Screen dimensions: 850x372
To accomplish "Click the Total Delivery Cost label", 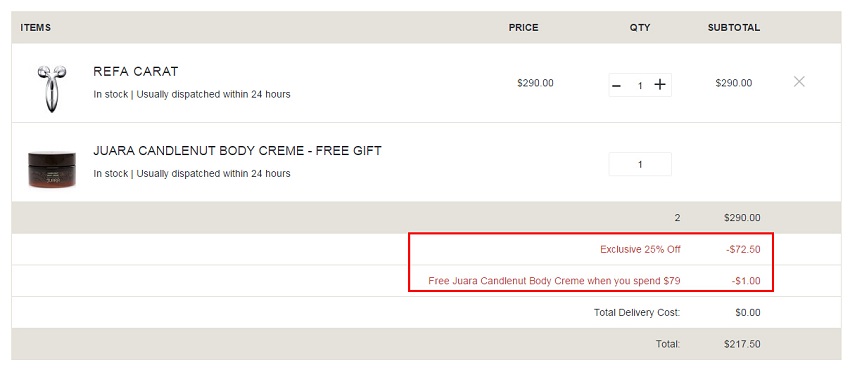I will (x=637, y=312).
